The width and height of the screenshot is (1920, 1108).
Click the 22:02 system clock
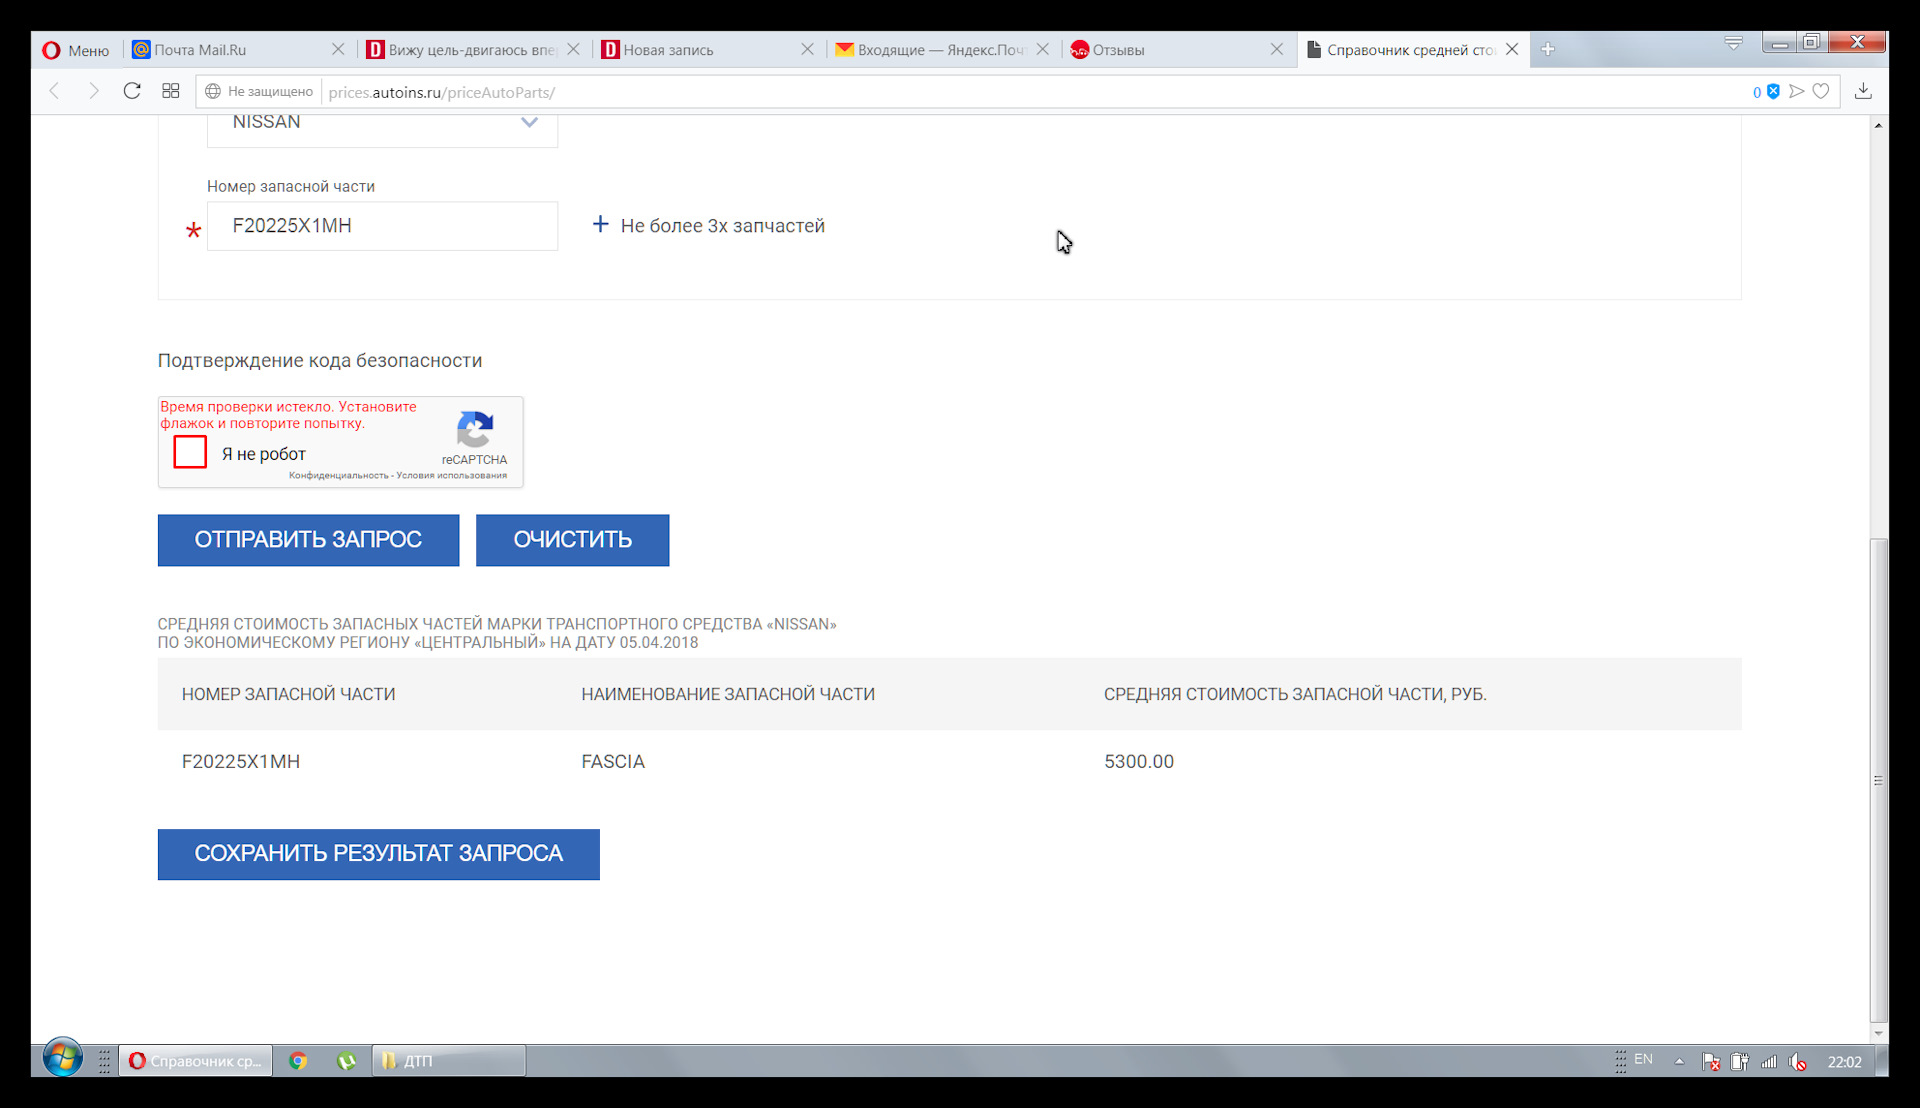click(1844, 1062)
